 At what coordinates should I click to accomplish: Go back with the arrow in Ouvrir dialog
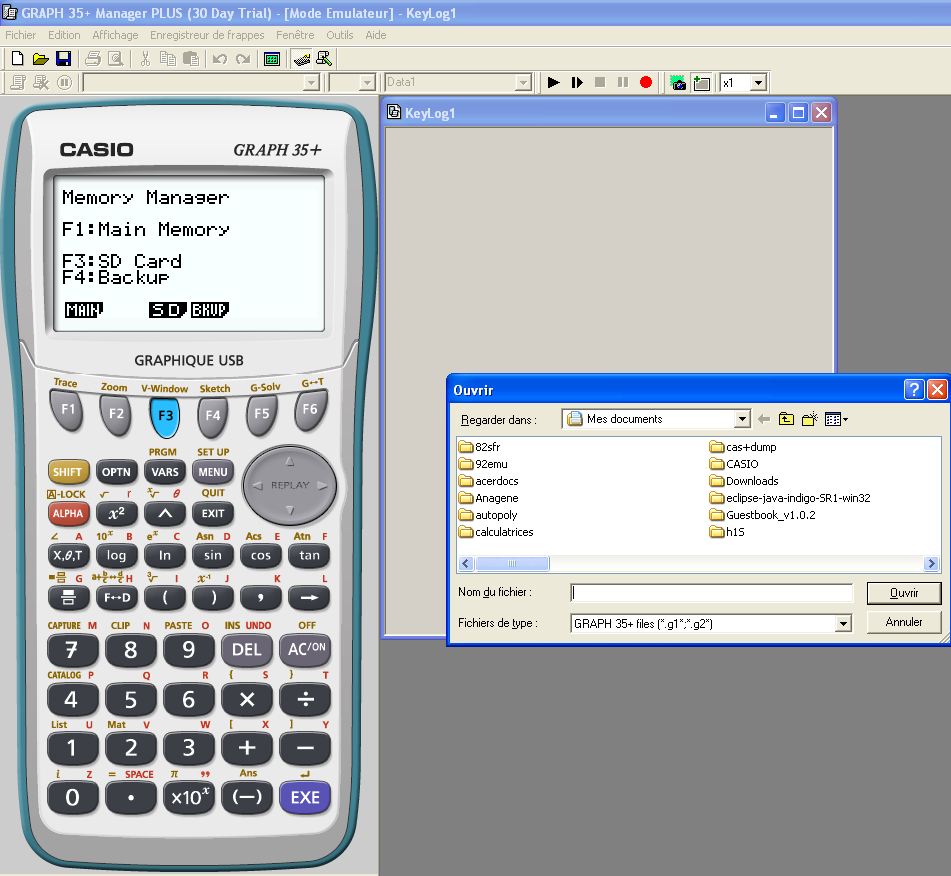coord(764,419)
